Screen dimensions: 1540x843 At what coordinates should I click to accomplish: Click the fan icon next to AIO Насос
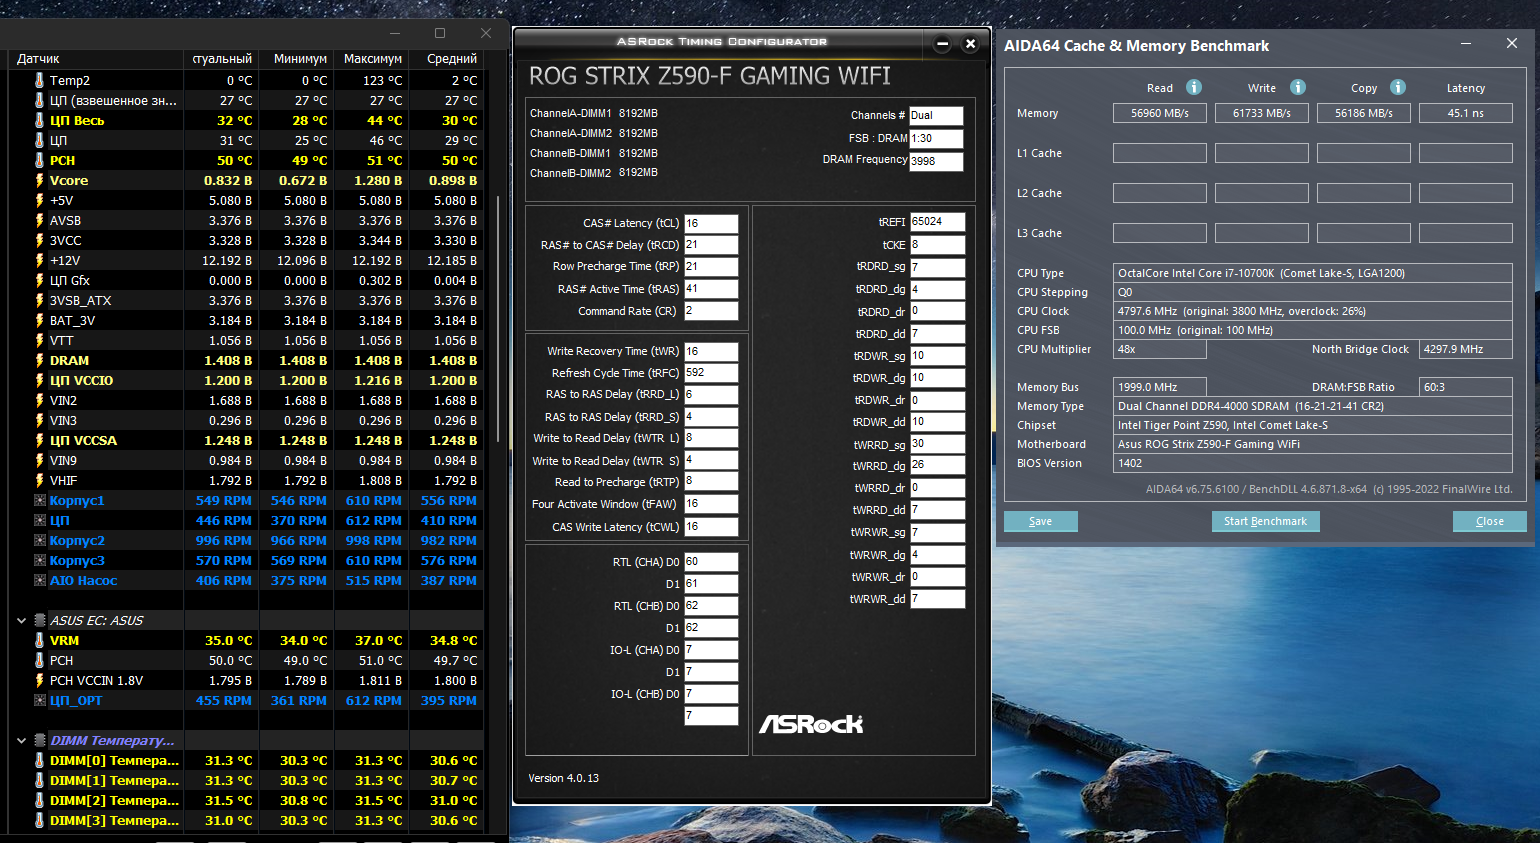click(39, 580)
